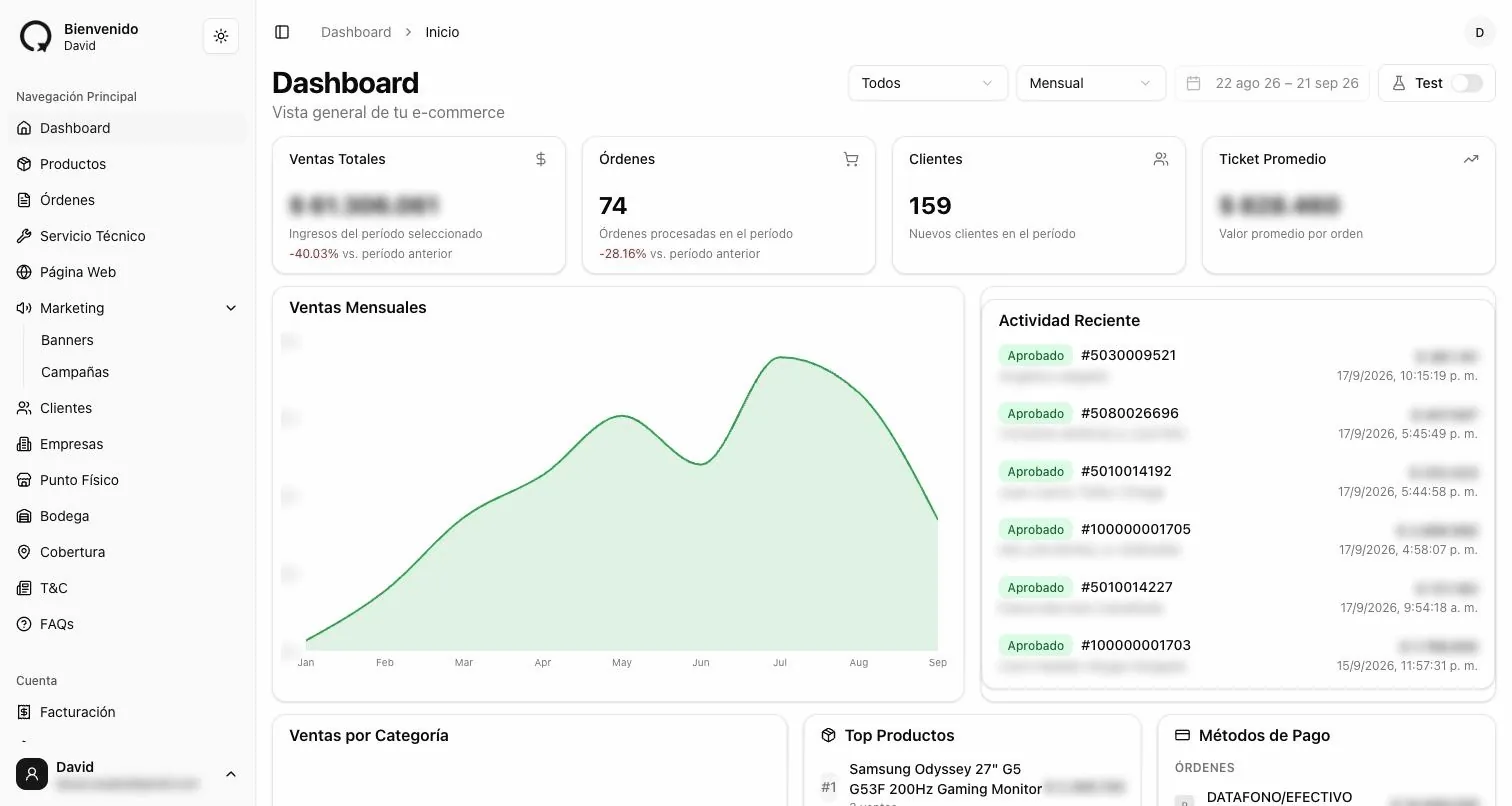Expand the David account menu chevron
The width and height of the screenshot is (1512, 806).
(x=231, y=774)
